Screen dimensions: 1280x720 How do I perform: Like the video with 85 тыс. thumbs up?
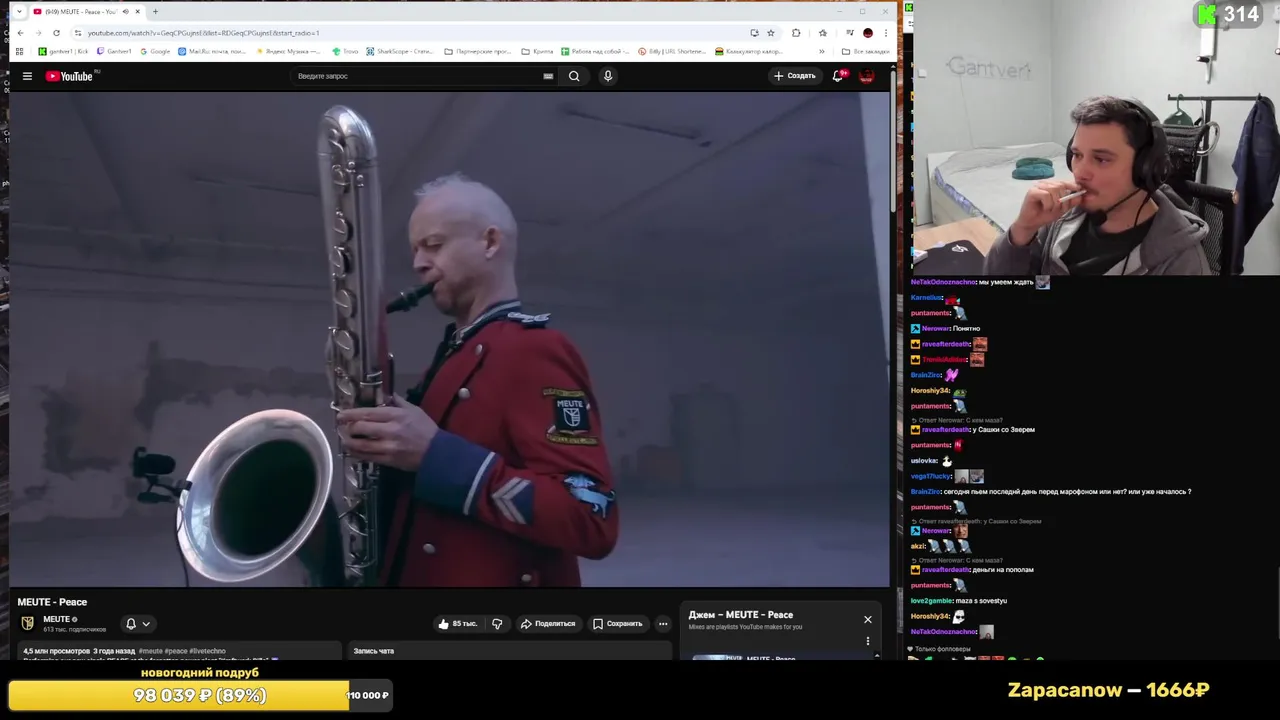458,624
